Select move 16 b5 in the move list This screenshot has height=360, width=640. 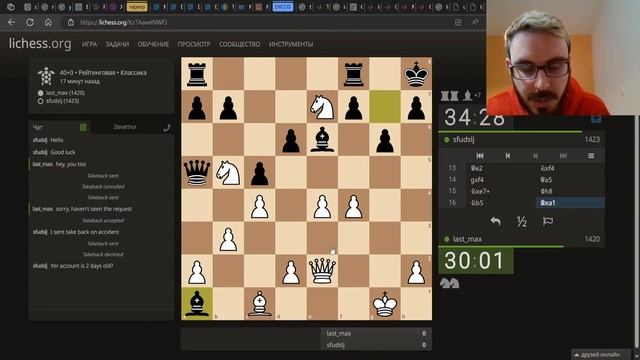[501, 203]
